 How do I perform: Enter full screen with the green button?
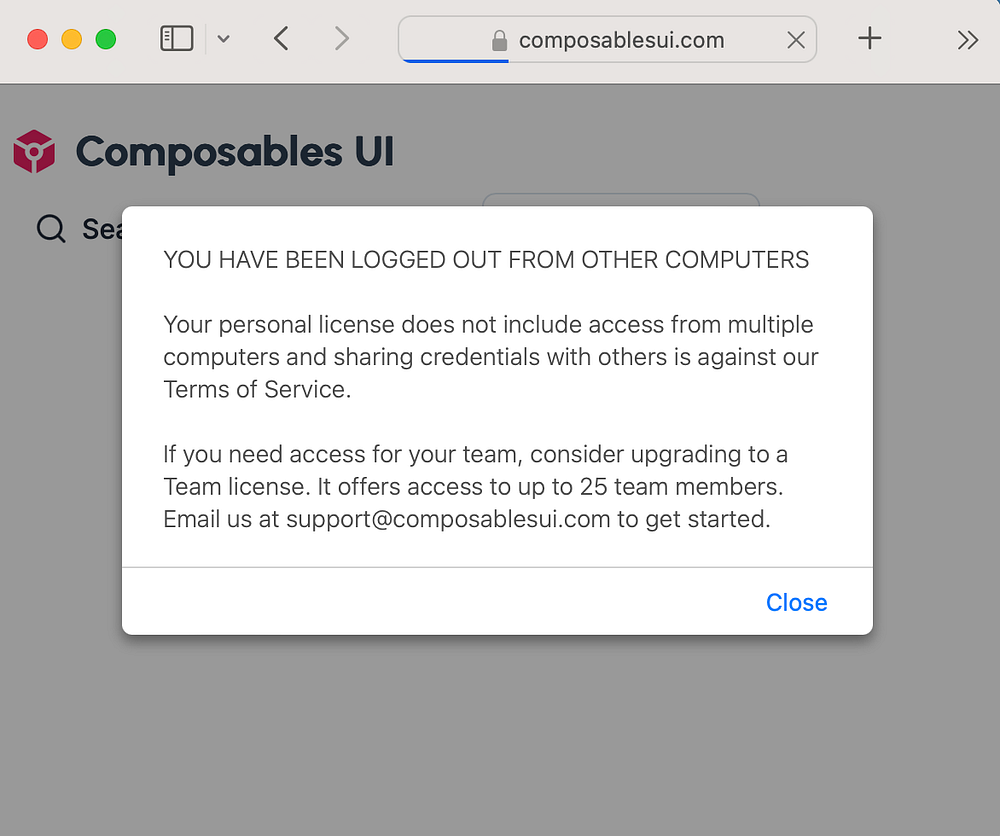[105, 39]
